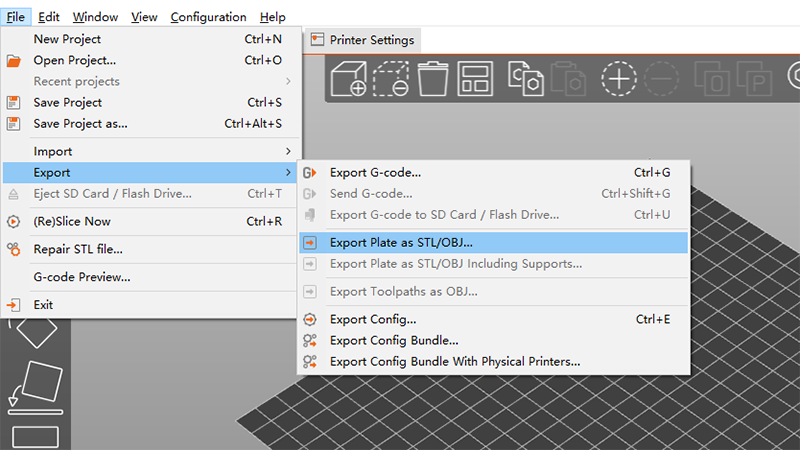The image size is (800, 450).
Task: Open the Edit menu
Action: [x=48, y=17]
